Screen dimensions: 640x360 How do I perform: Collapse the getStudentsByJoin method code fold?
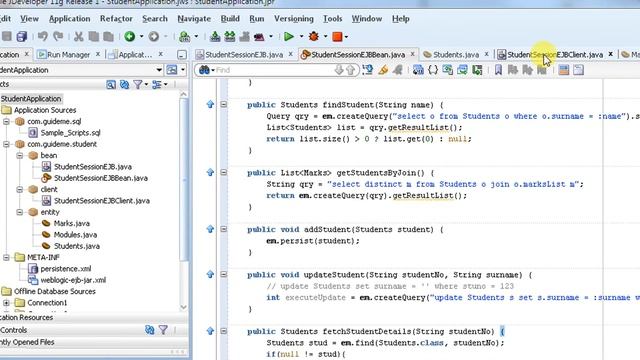(224, 172)
